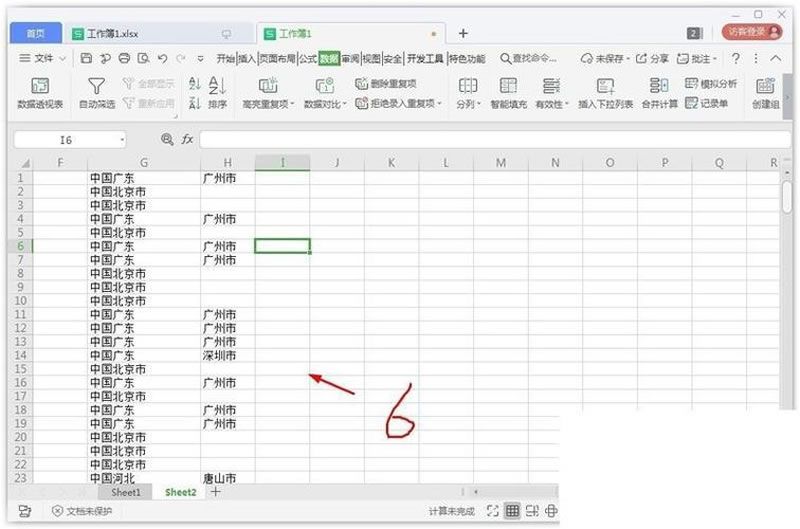Open 拒绝录入重复项 dropdown
This screenshot has width=800, height=529.
(398, 103)
